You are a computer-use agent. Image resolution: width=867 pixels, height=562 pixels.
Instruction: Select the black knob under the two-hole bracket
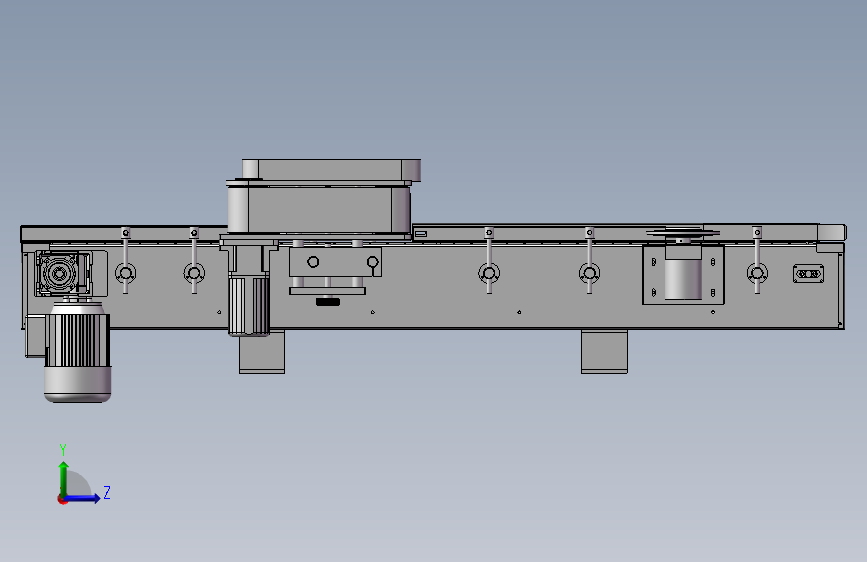click(x=328, y=301)
